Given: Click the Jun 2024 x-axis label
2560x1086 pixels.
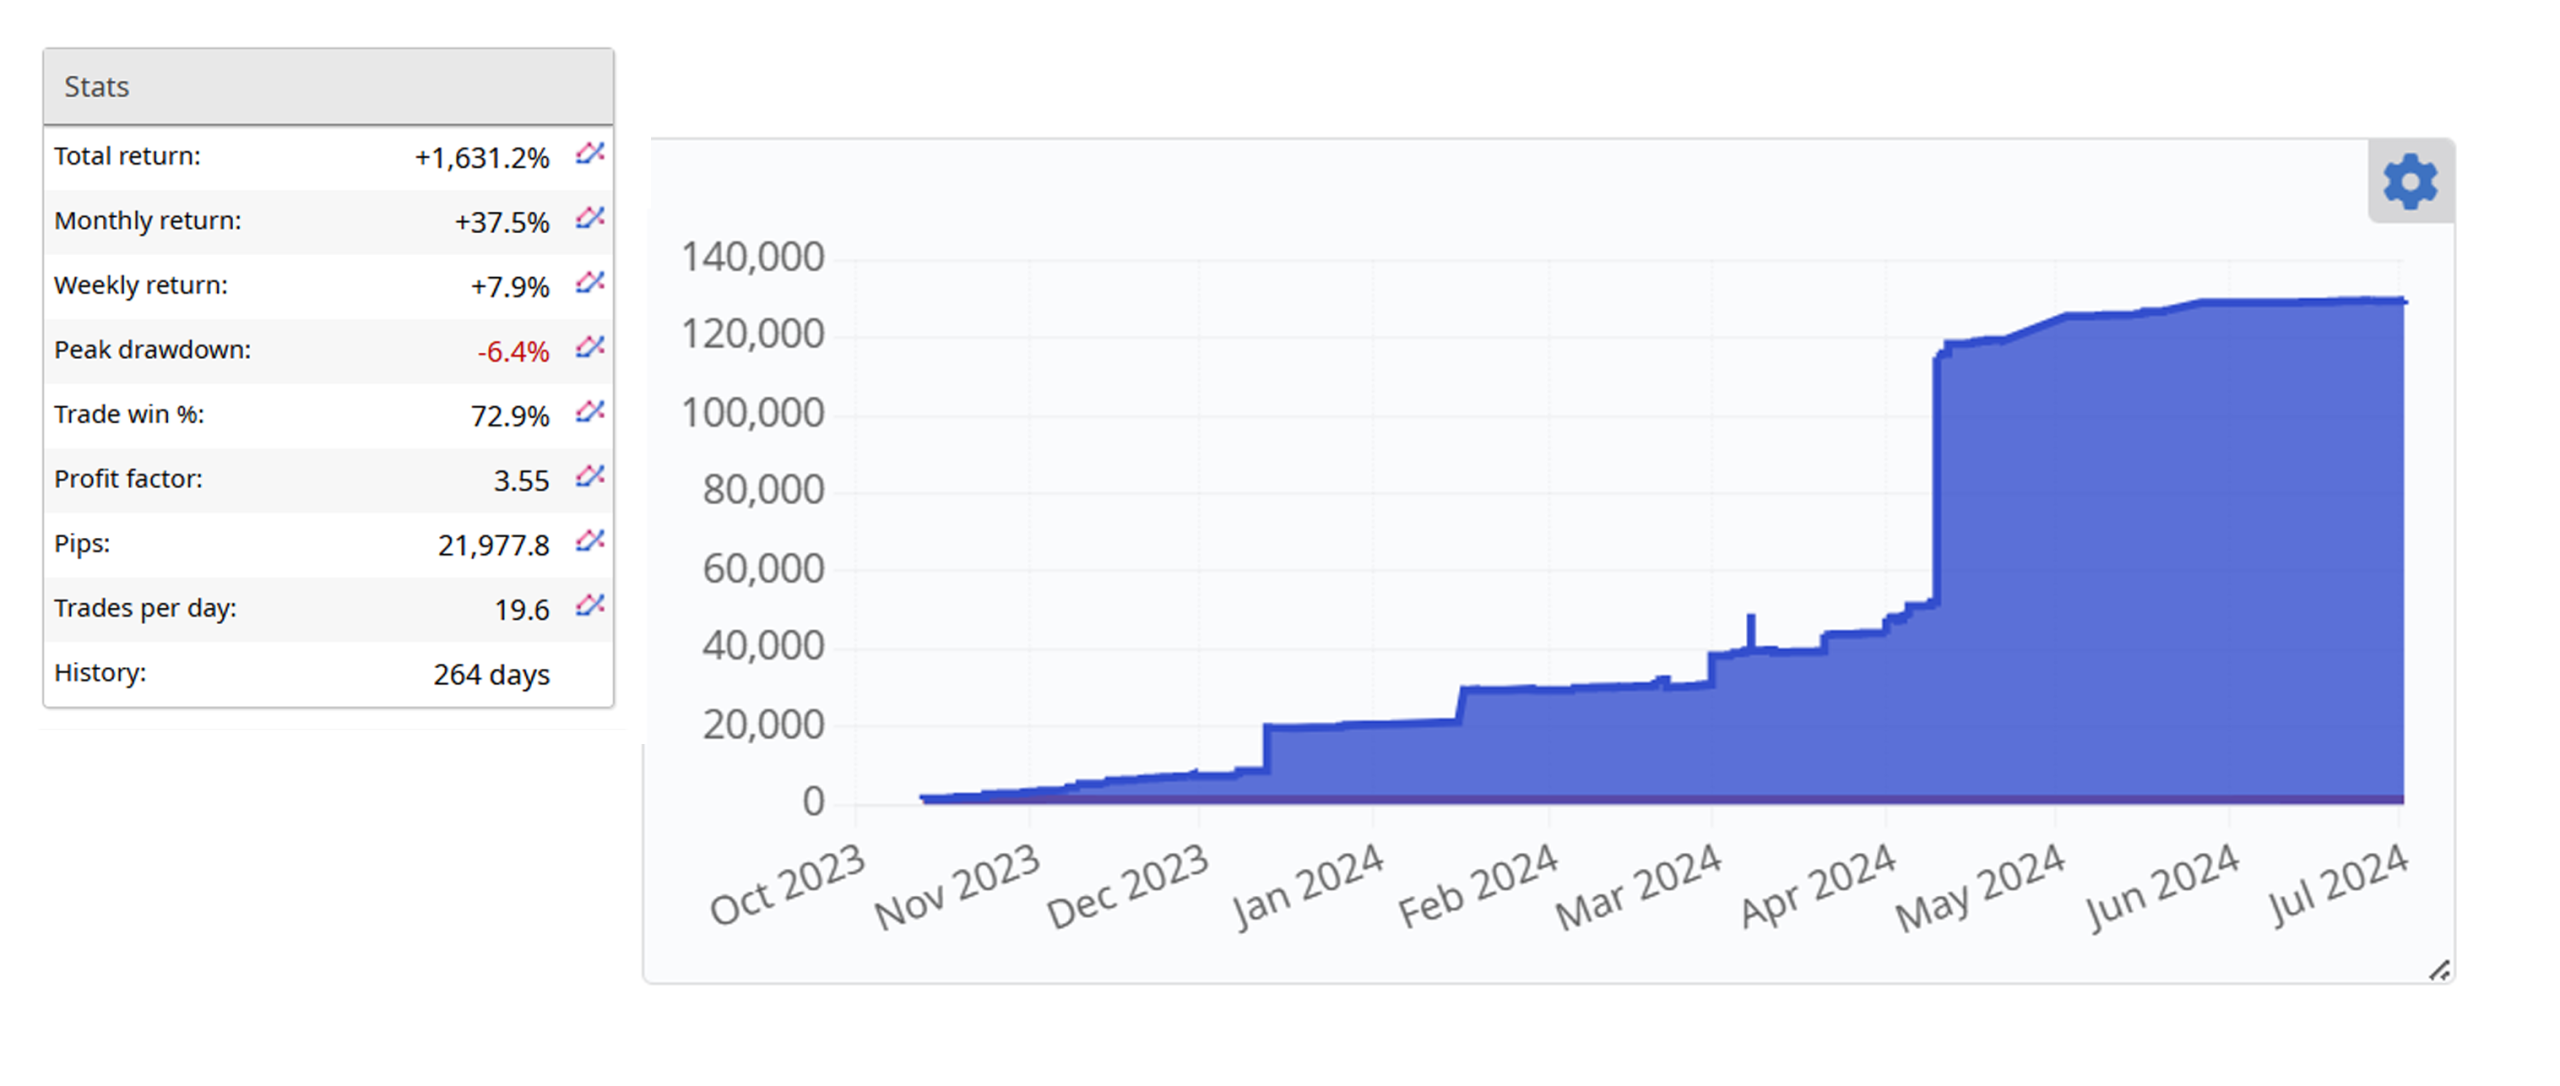Looking at the screenshot, I should click(2162, 886).
